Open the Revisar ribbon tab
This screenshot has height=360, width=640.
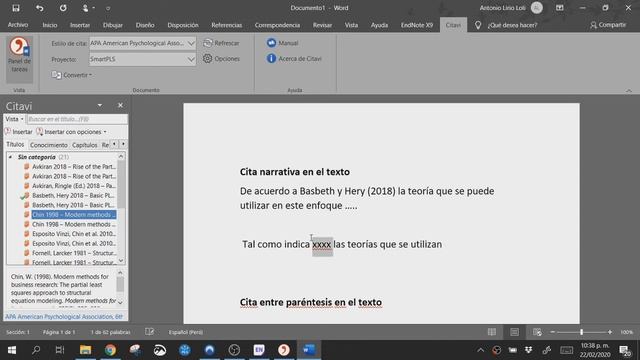coord(322,25)
